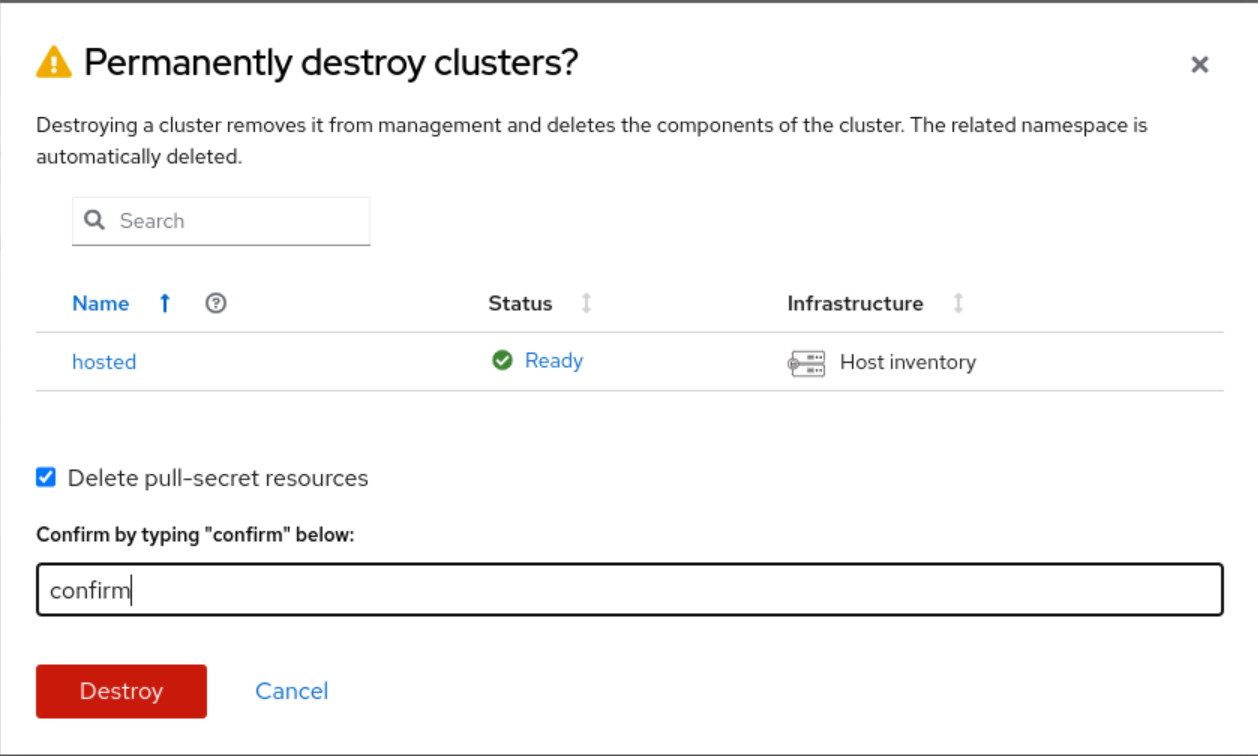Click the Host inventory text

pyautogui.click(x=908, y=362)
